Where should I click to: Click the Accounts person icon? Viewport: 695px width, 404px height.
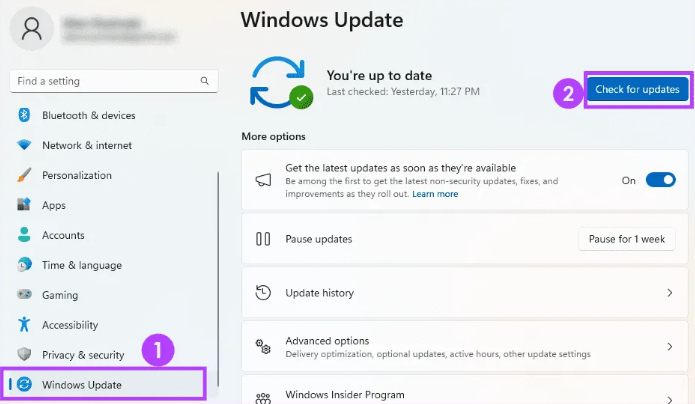tap(24, 235)
